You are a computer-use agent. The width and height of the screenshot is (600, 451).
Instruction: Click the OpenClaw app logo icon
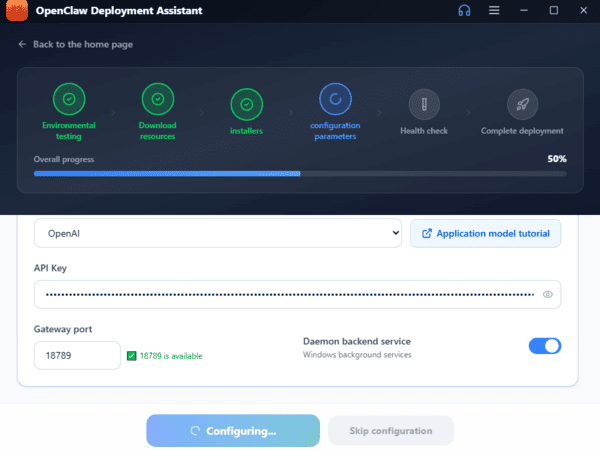click(x=17, y=11)
